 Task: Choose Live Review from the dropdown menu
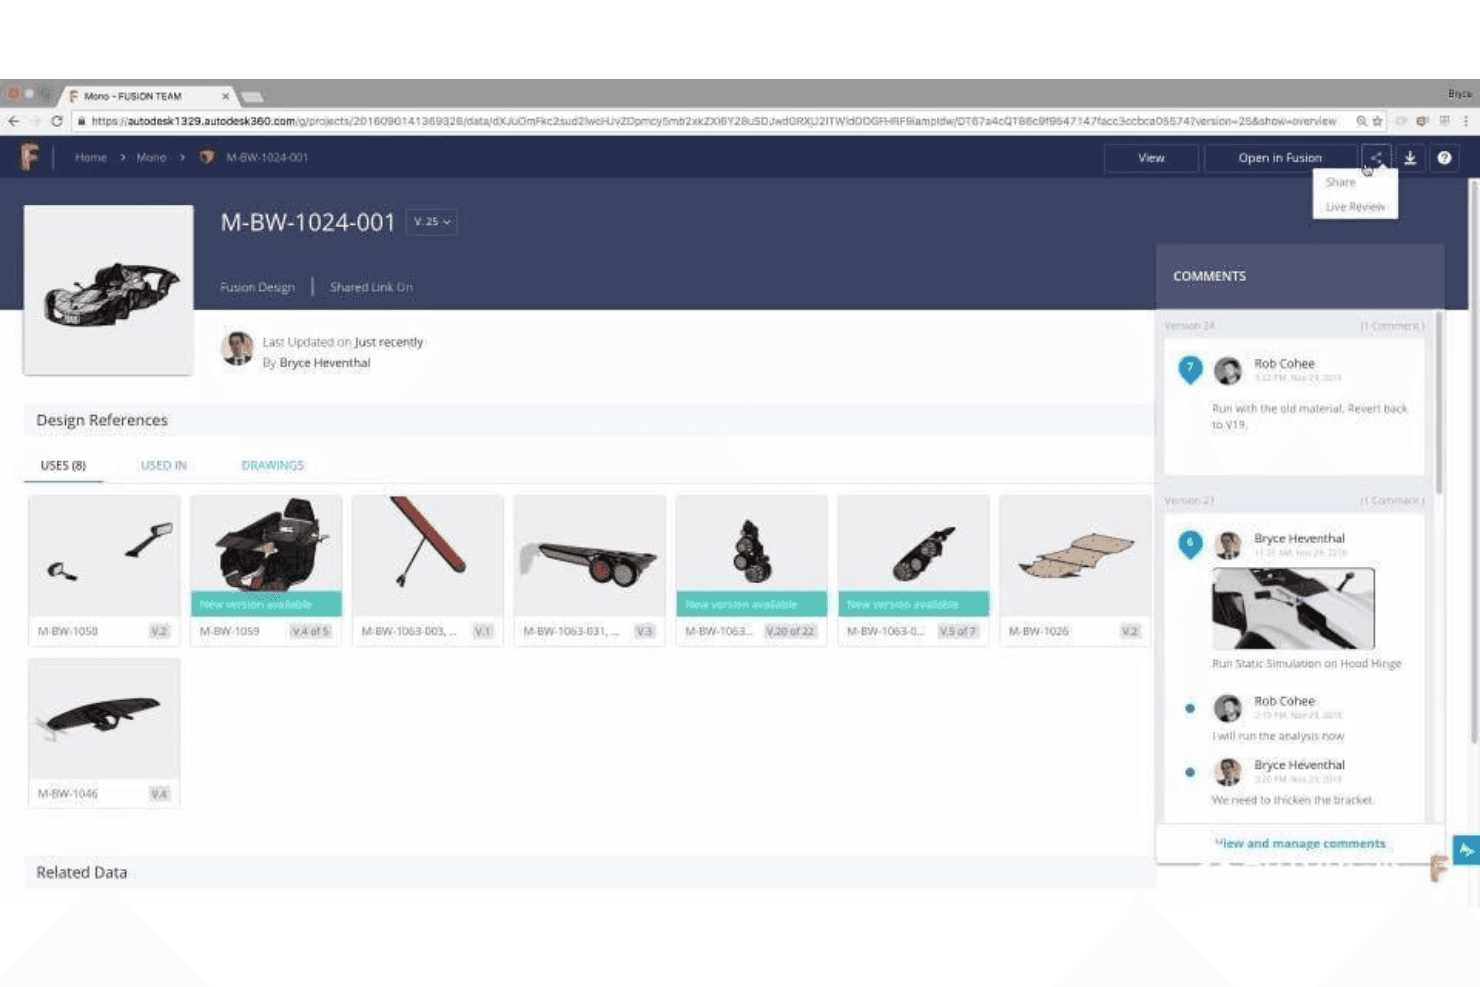[1355, 207]
